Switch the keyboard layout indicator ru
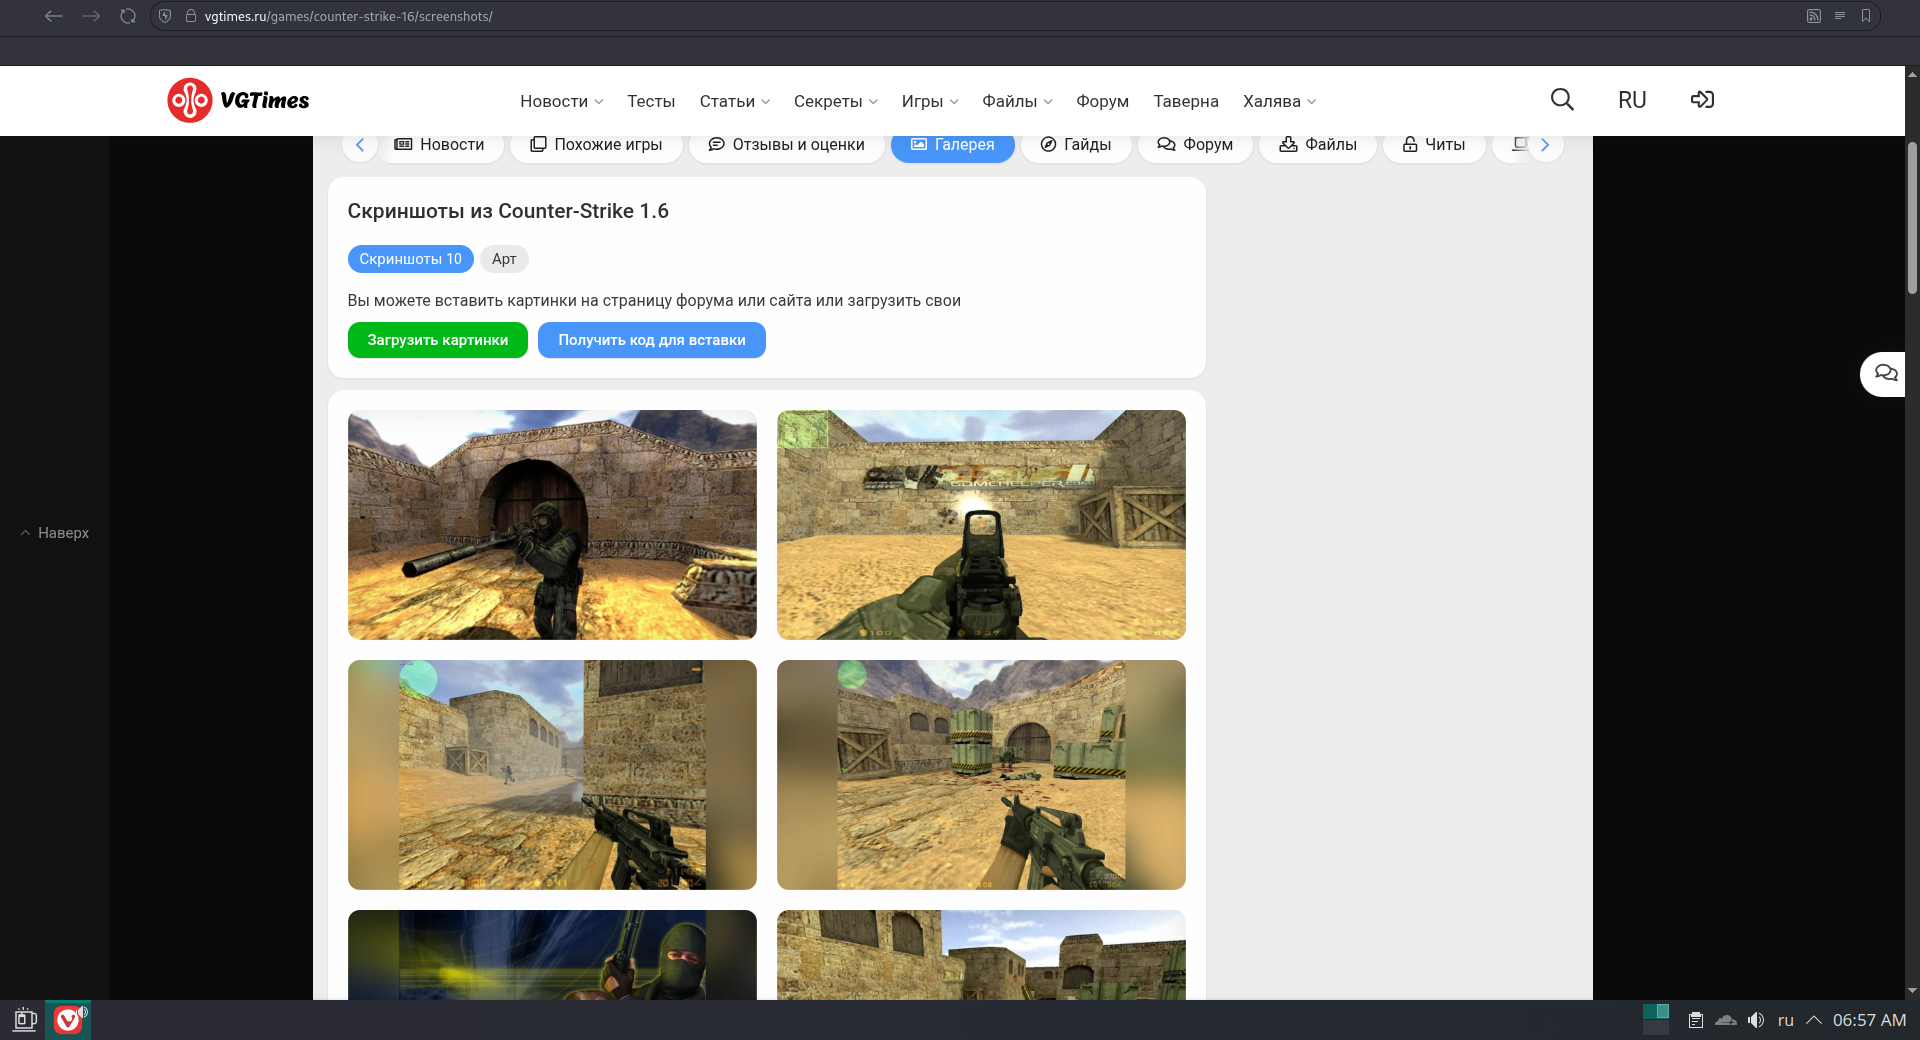The image size is (1920, 1040). 1786,1020
